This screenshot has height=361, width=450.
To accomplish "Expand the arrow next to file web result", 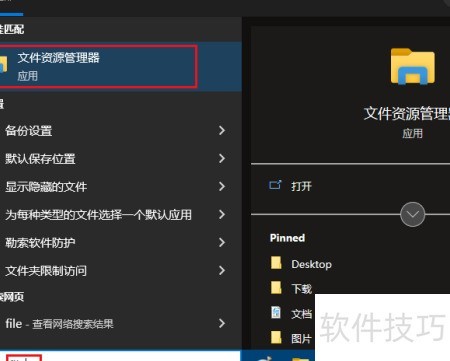I will tap(222, 323).
